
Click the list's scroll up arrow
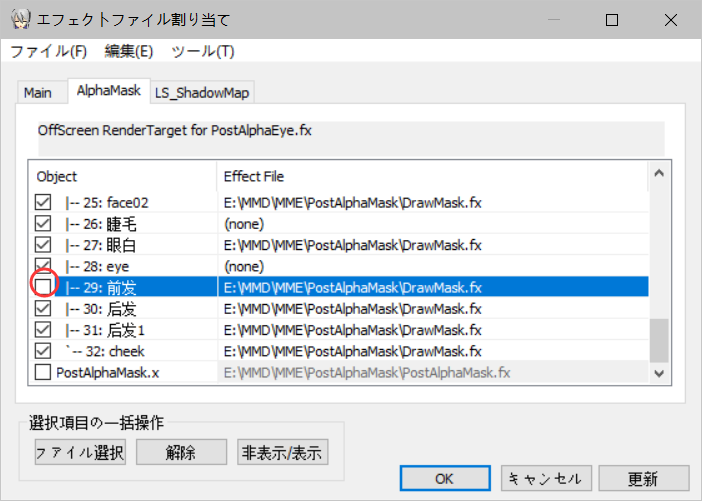click(x=659, y=173)
